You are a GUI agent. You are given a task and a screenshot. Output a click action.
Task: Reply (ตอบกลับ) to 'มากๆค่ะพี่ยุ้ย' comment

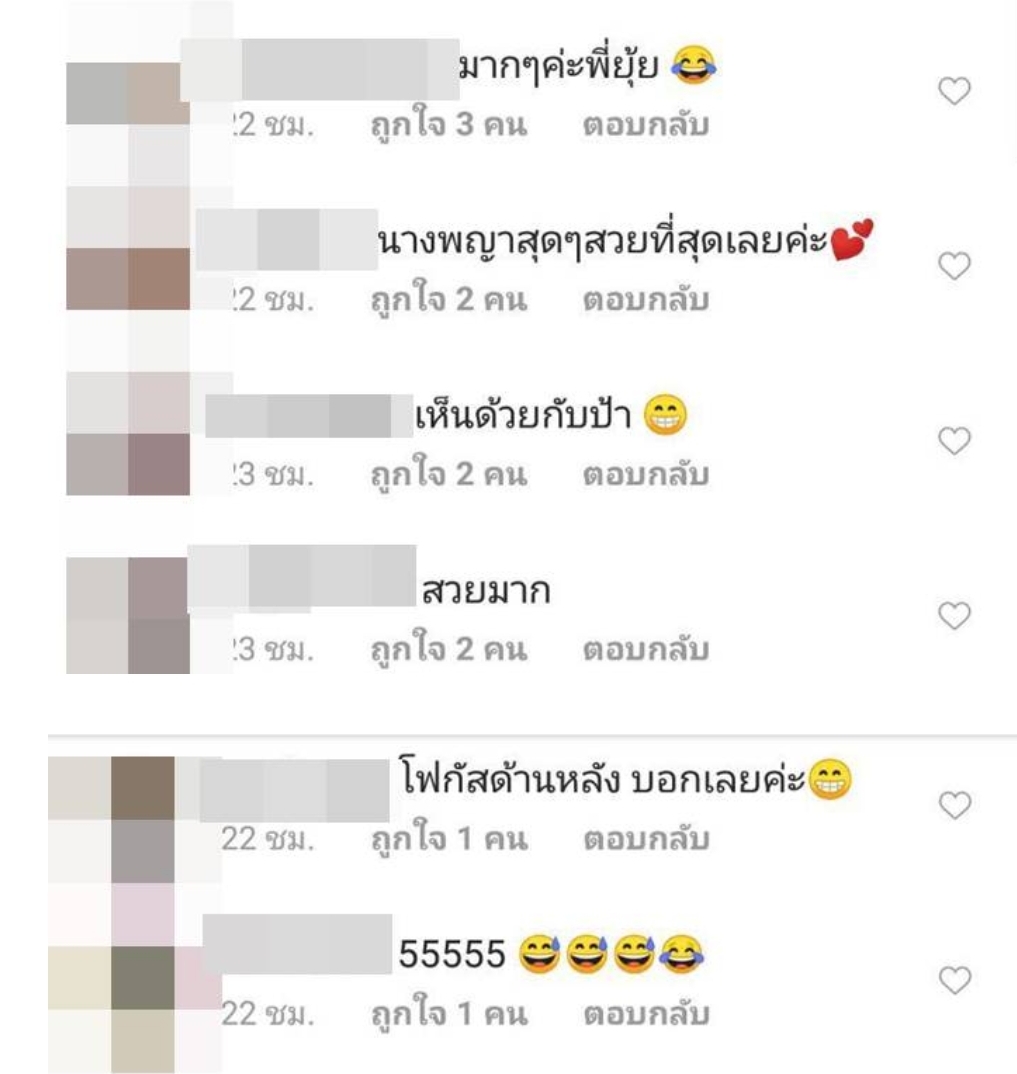coord(646,125)
